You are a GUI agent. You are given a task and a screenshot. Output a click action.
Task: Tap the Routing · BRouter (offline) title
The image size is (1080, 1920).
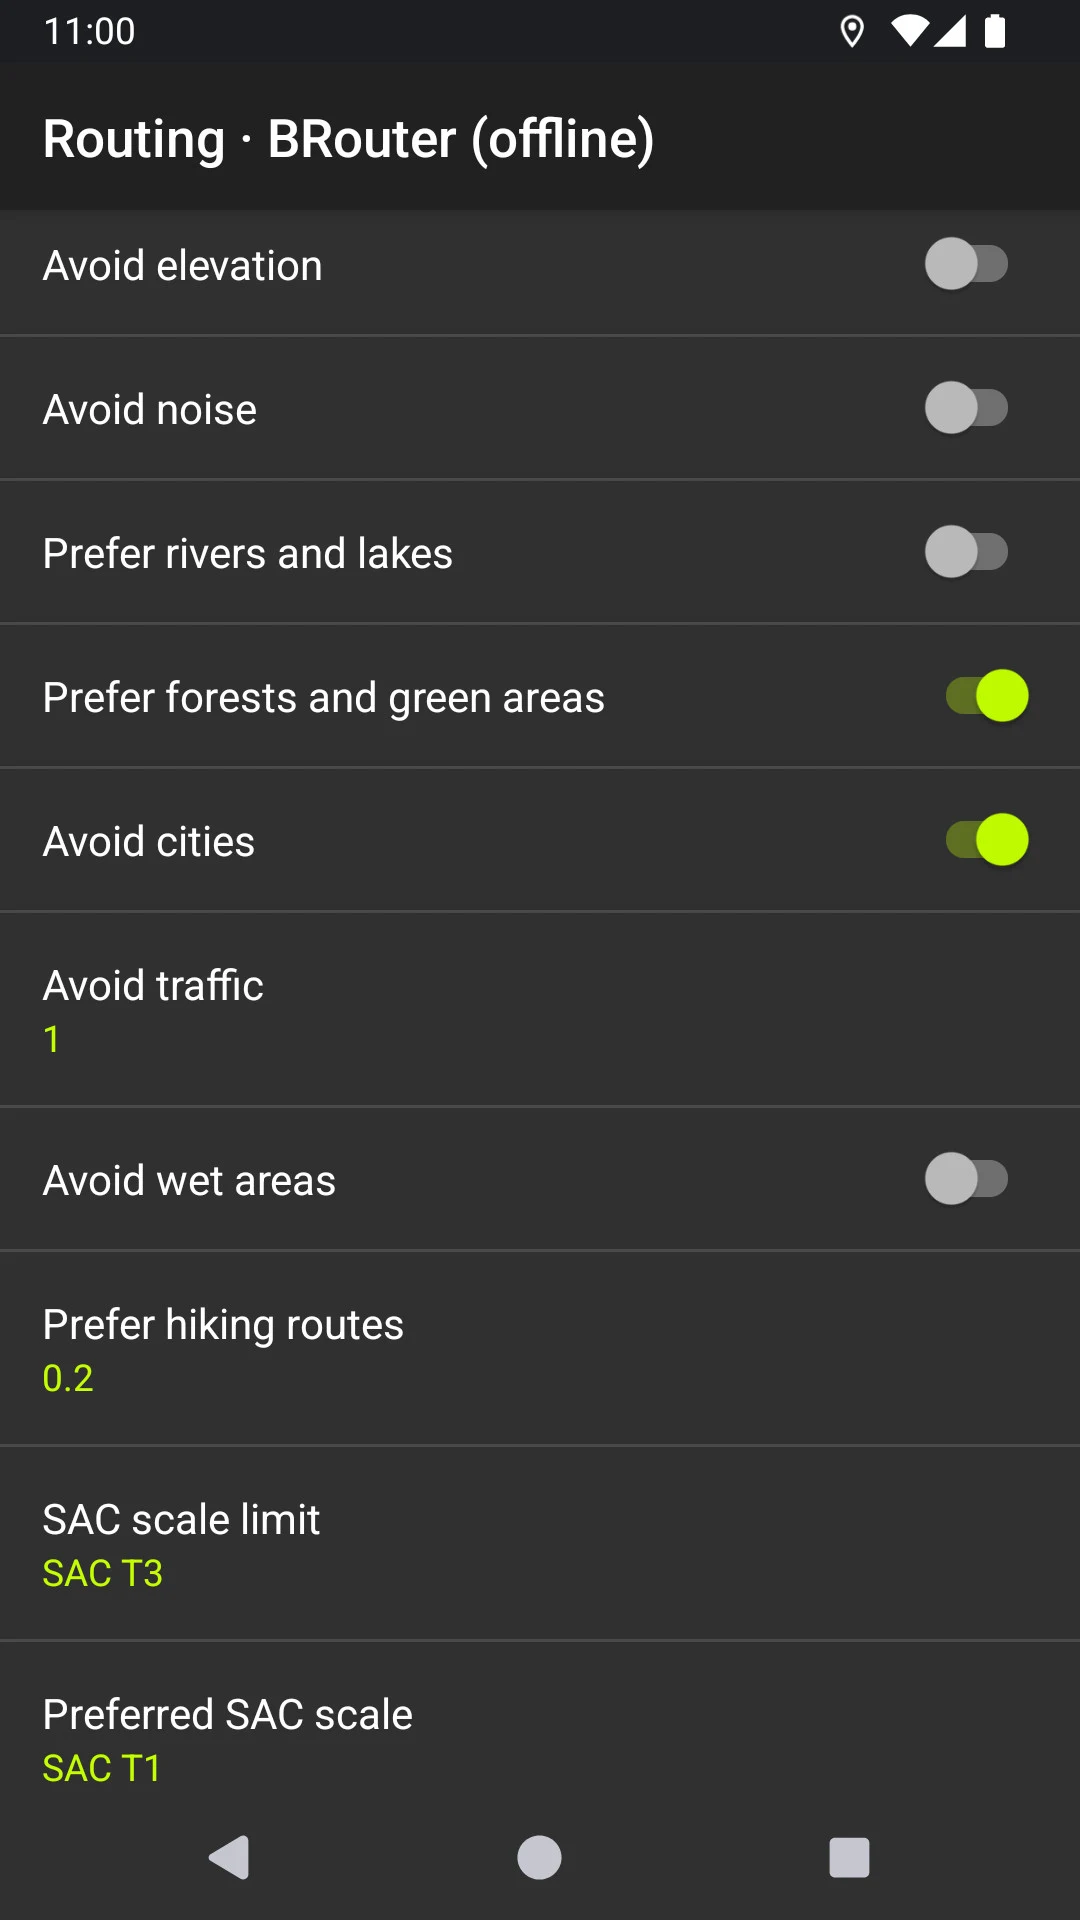348,138
